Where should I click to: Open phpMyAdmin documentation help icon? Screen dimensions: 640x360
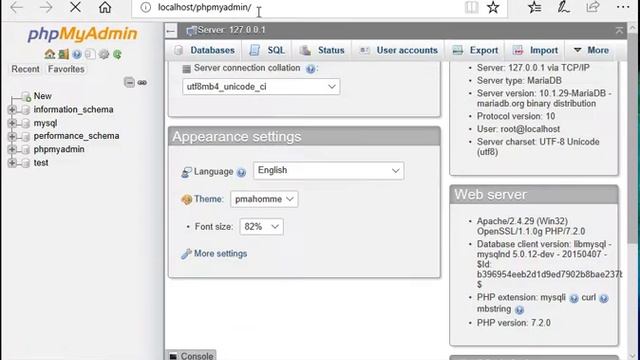tap(77, 54)
